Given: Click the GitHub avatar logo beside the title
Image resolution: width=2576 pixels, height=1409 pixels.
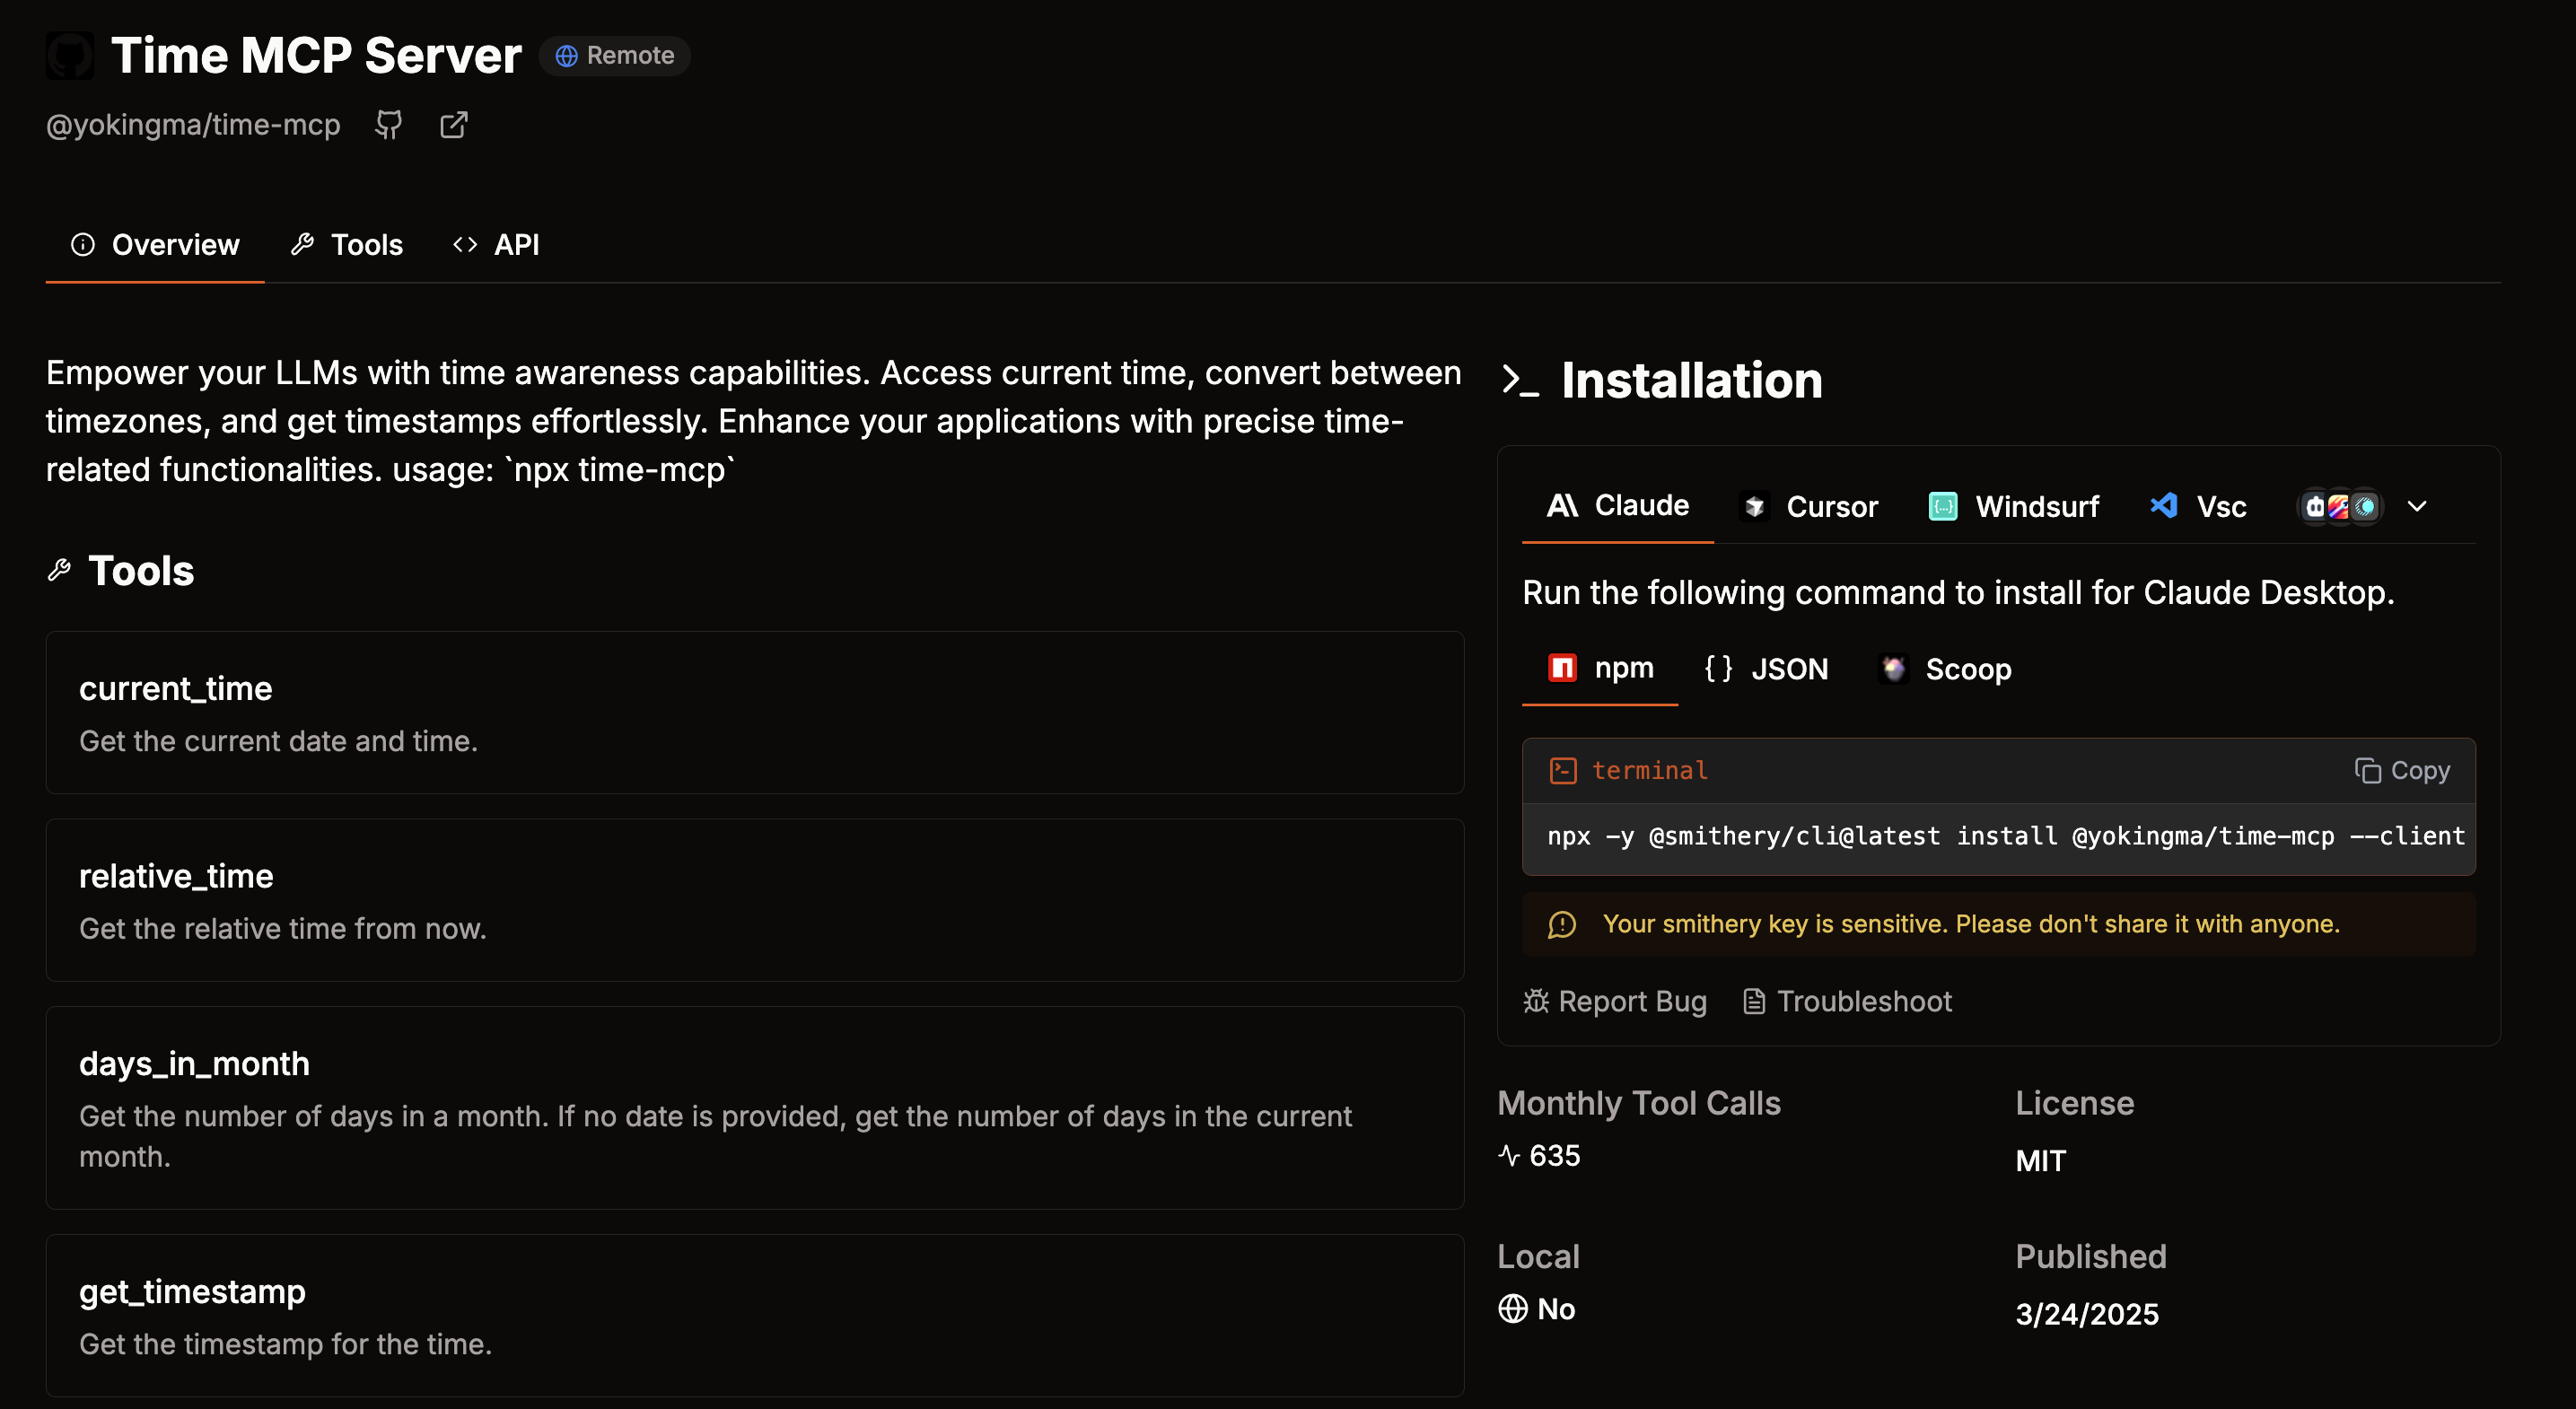Looking at the screenshot, I should (x=70, y=55).
